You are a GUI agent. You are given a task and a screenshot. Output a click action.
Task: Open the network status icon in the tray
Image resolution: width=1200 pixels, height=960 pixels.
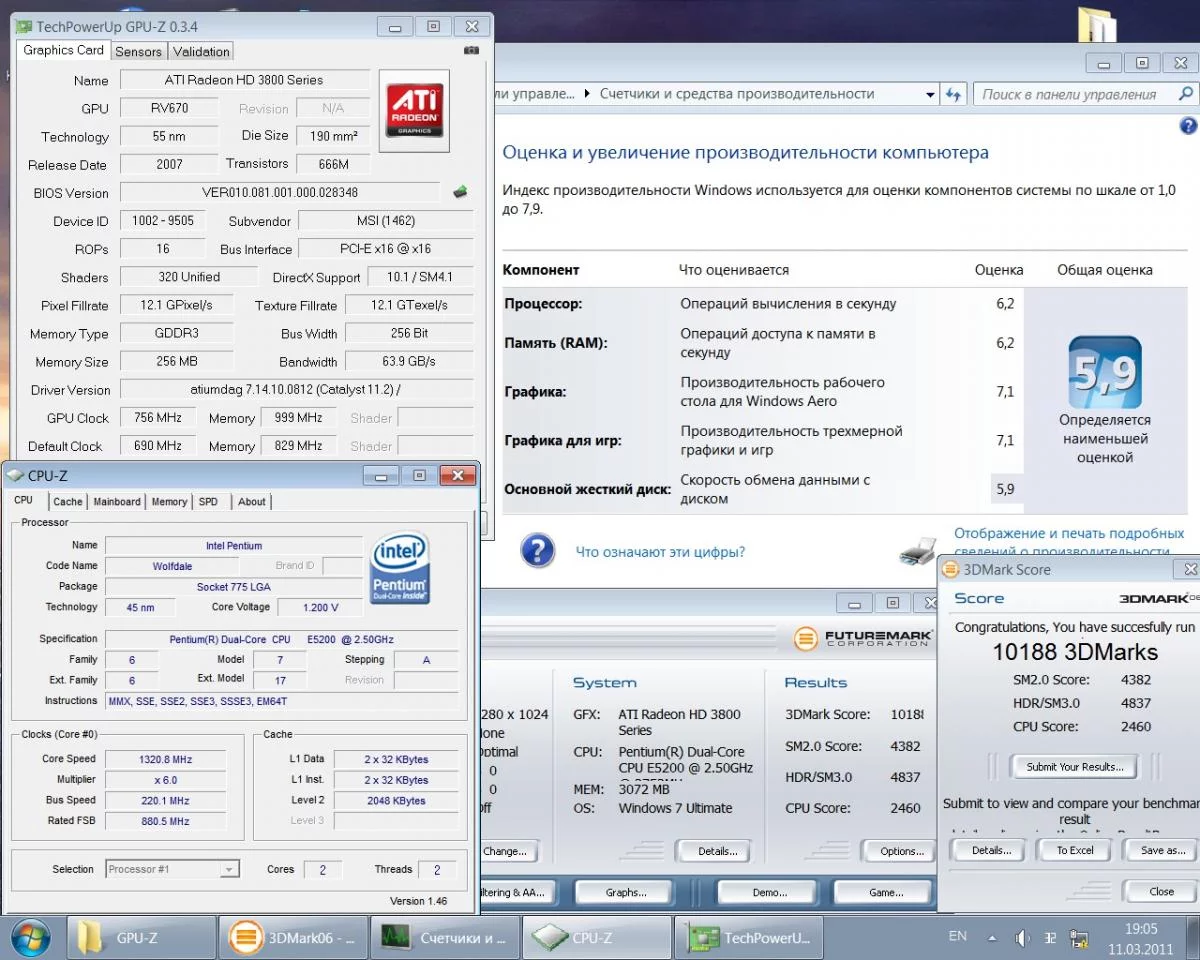click(1078, 938)
